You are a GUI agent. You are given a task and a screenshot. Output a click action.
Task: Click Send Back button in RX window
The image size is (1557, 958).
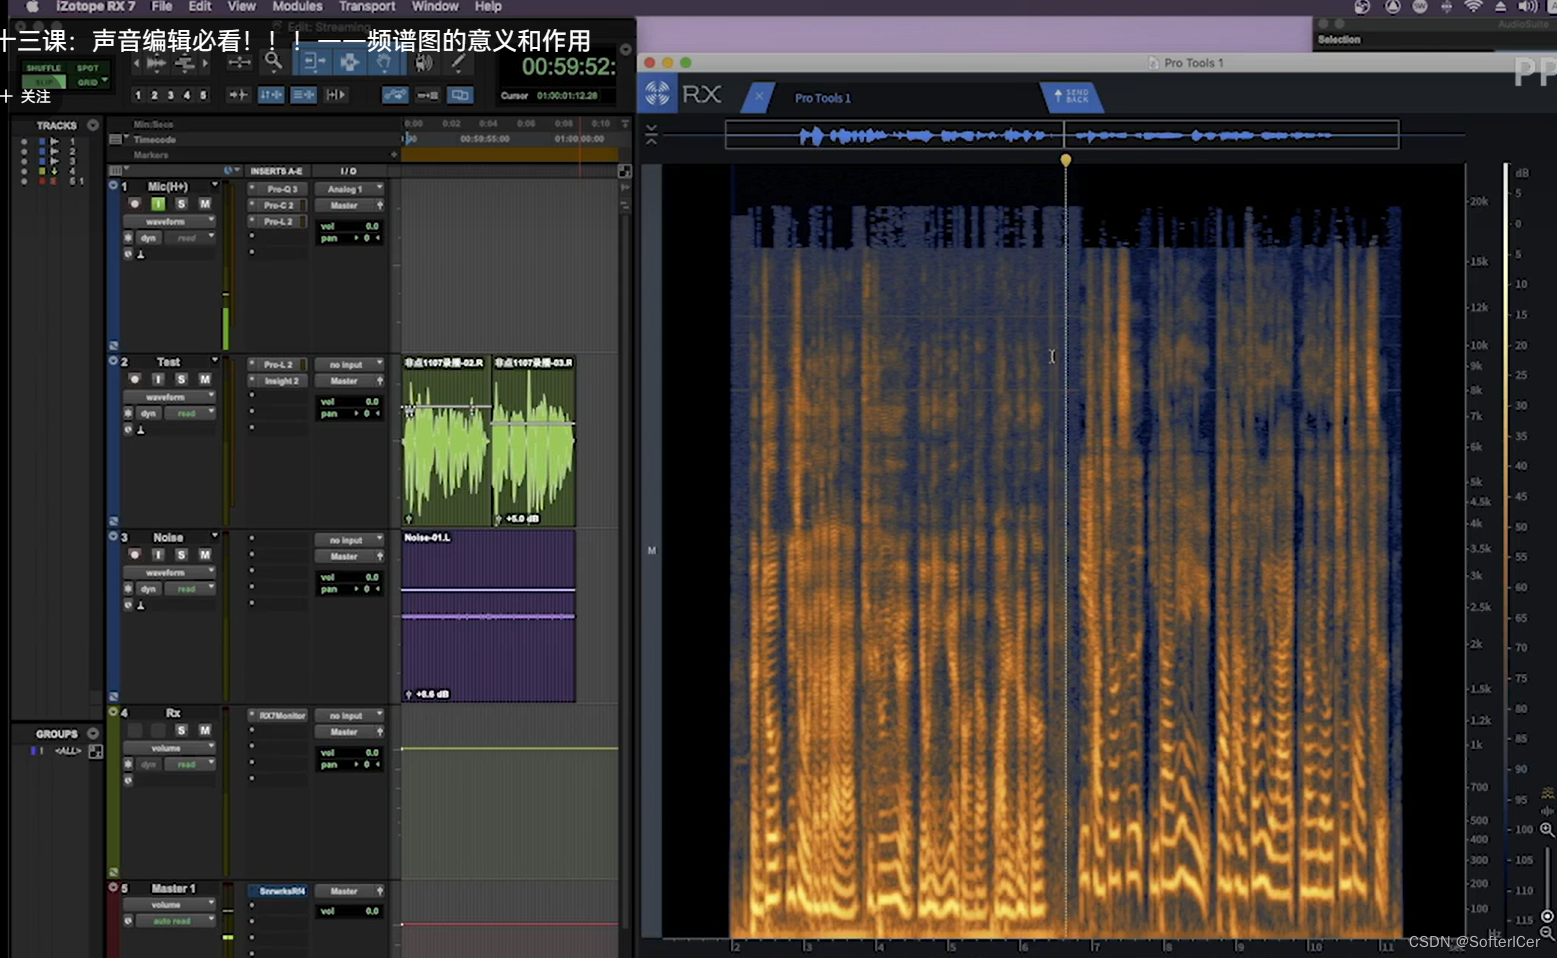coord(1071,96)
